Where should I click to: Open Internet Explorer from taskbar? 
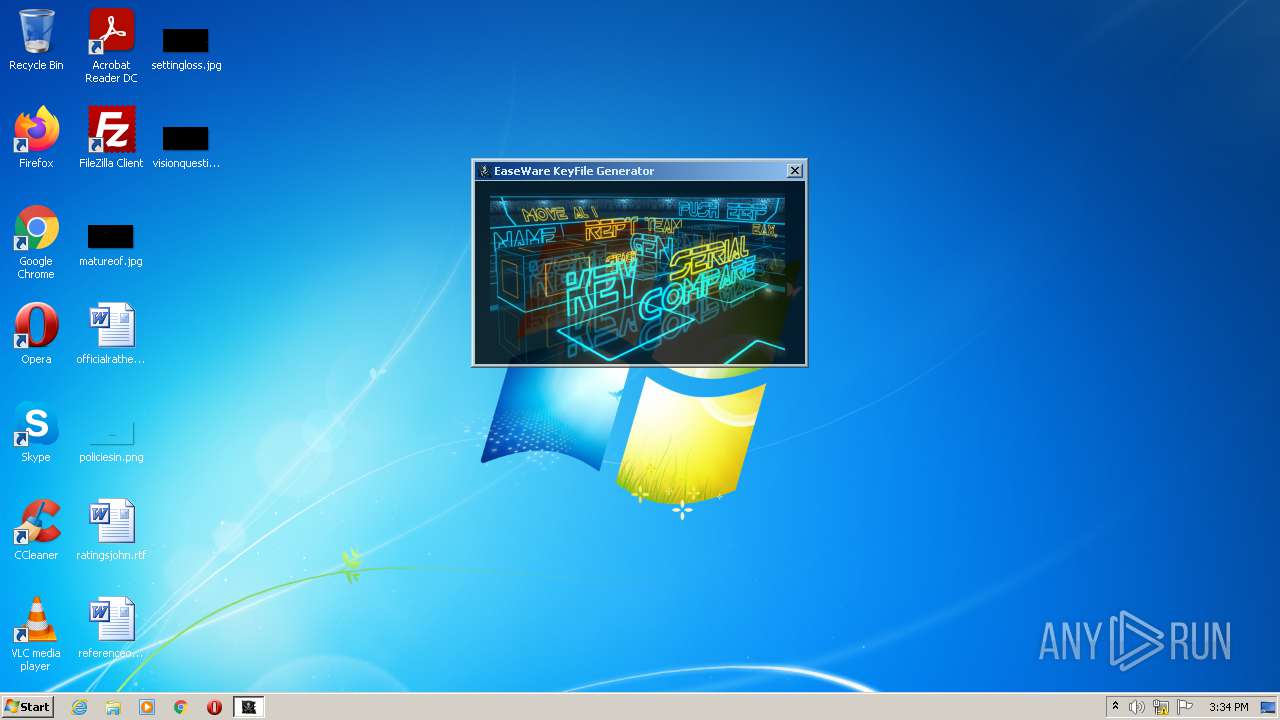79,707
